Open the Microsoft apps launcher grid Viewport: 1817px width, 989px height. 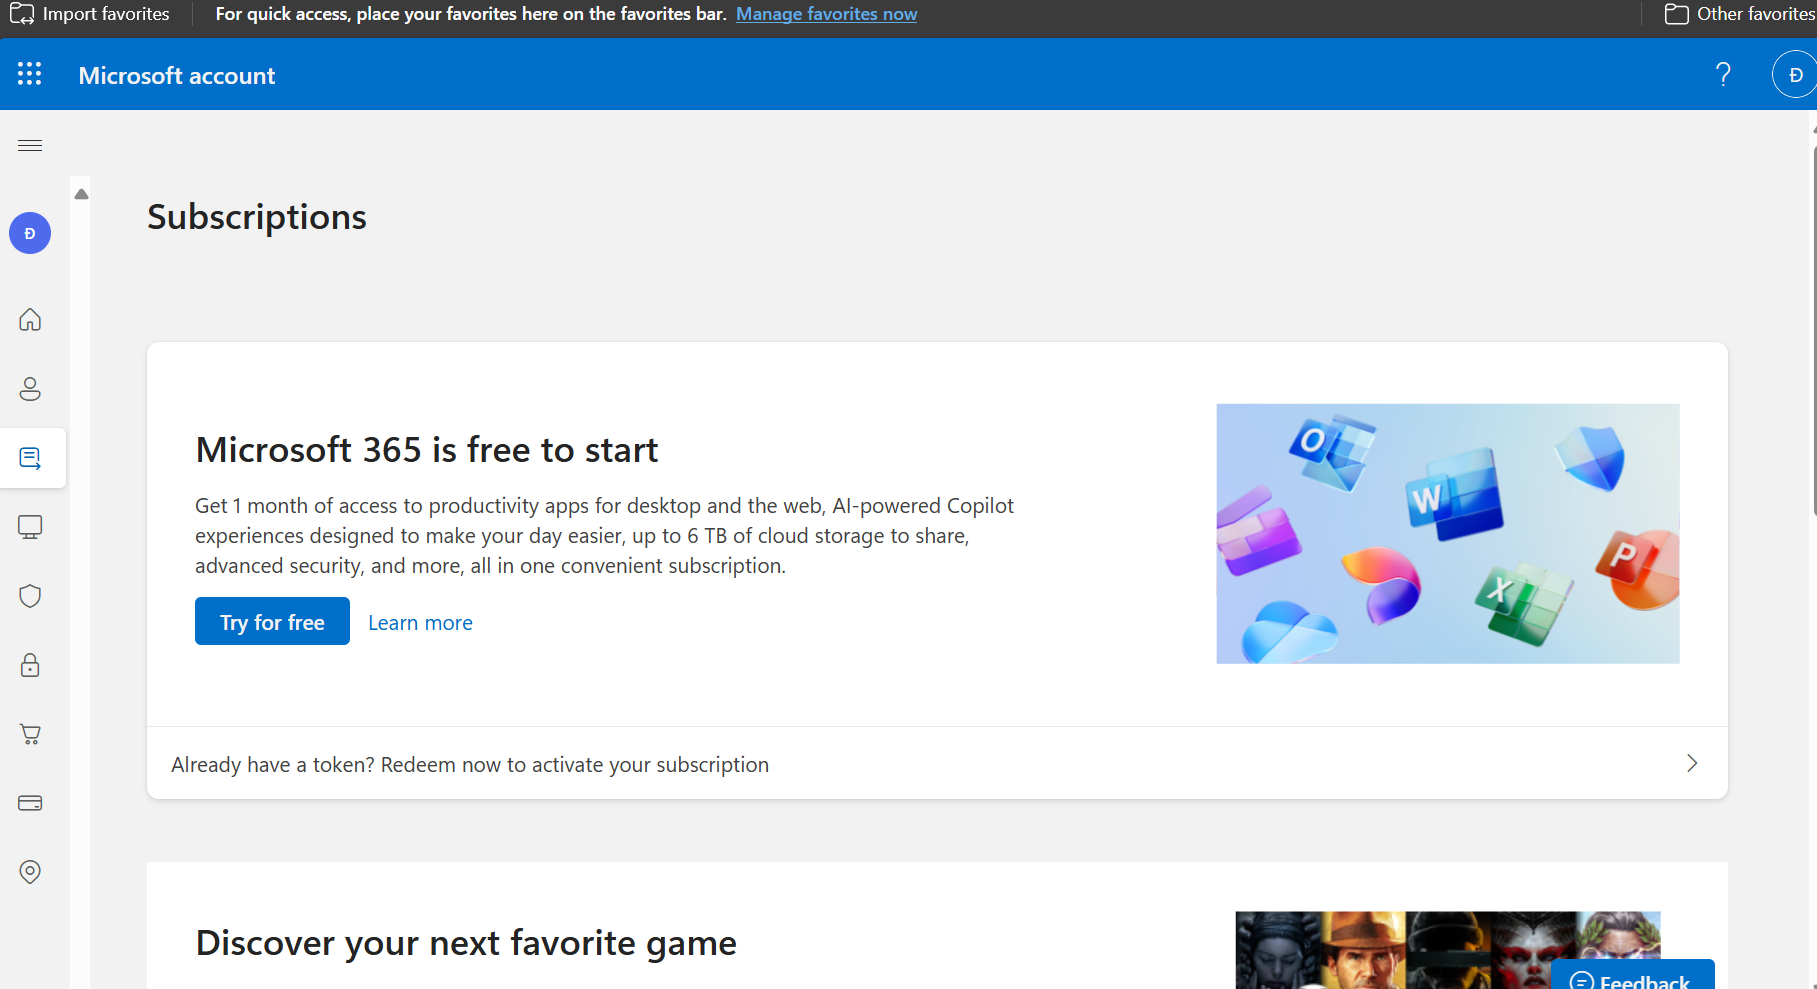[30, 74]
